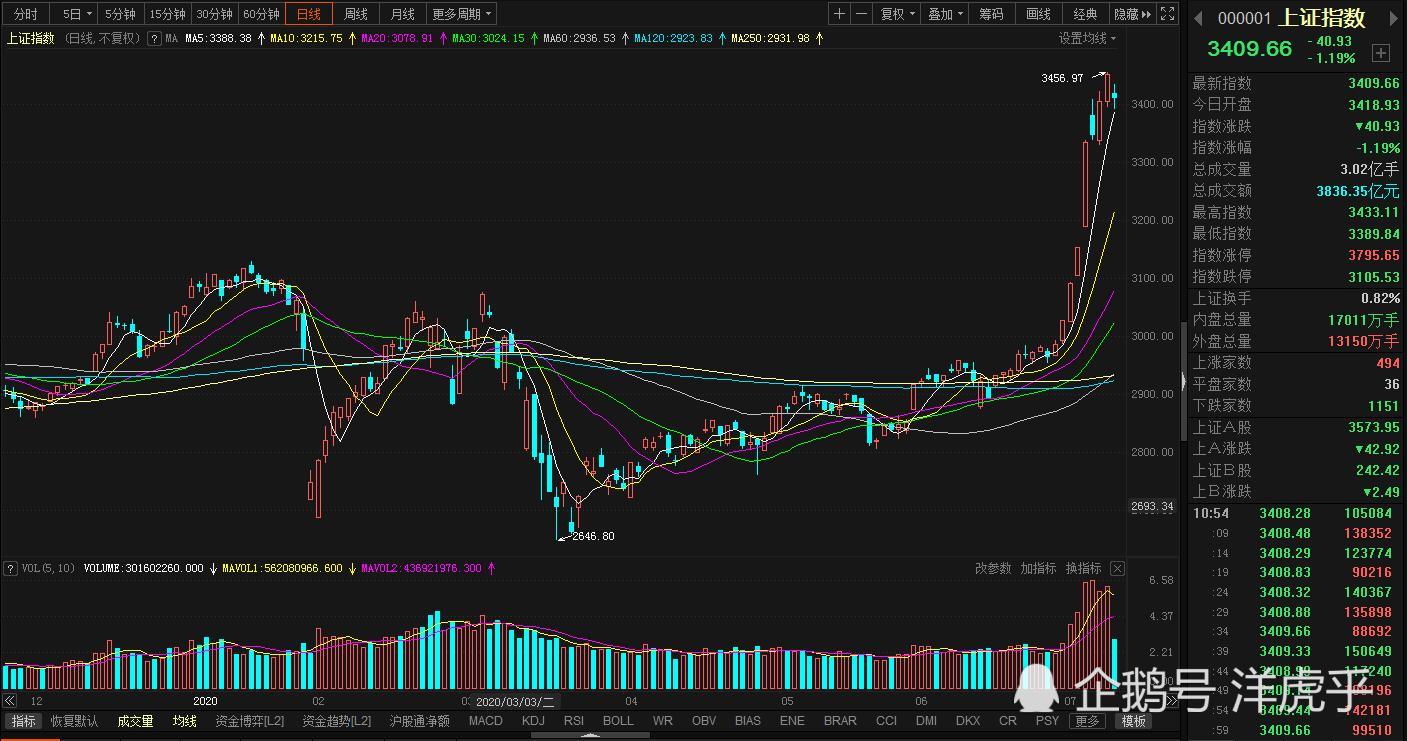Image resolution: width=1407 pixels, height=741 pixels.
Task: Select RSI indicator
Action: click(574, 721)
